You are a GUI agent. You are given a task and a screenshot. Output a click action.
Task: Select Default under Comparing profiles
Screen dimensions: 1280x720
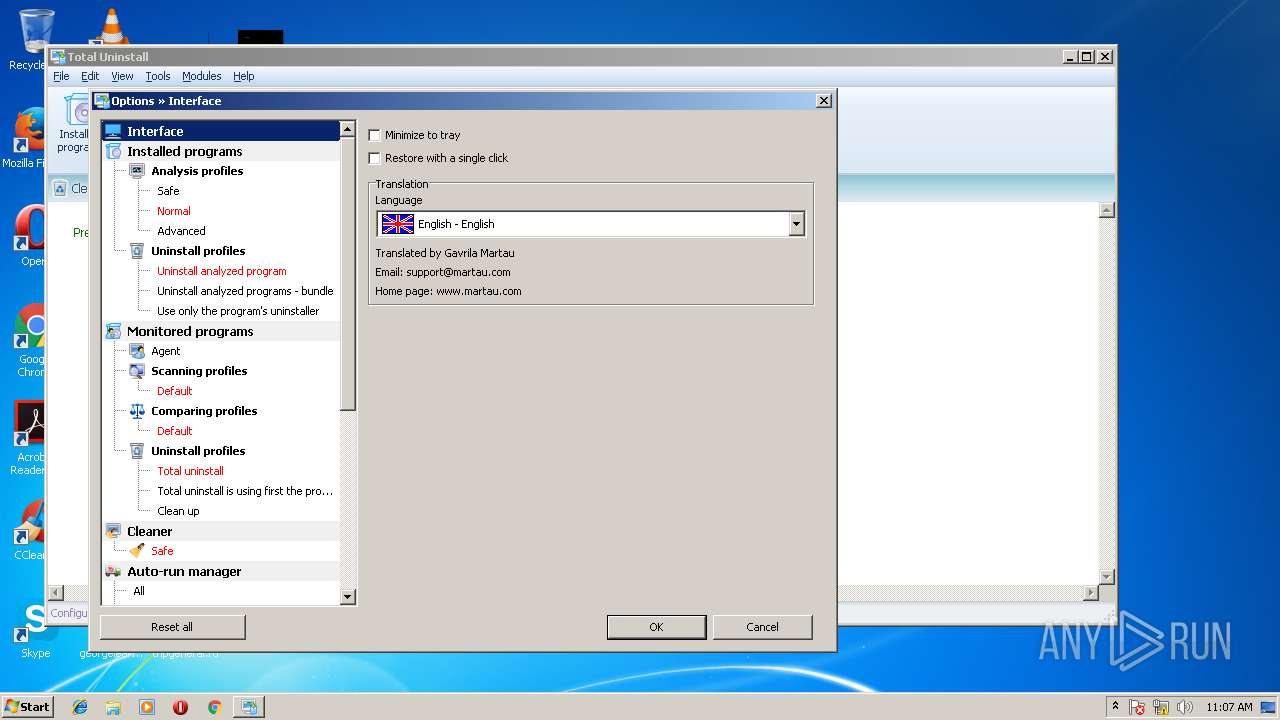[x=174, y=431]
